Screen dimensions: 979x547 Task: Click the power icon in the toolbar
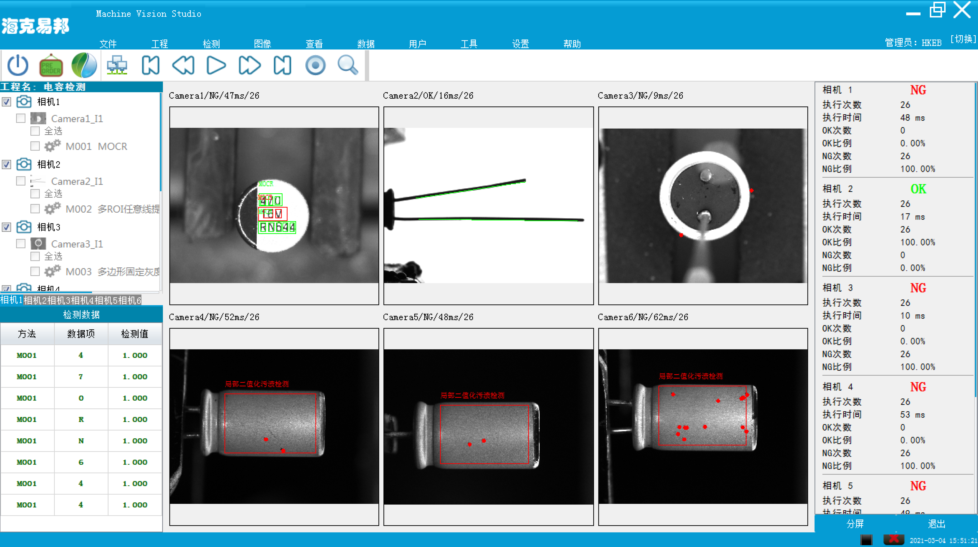coord(18,66)
